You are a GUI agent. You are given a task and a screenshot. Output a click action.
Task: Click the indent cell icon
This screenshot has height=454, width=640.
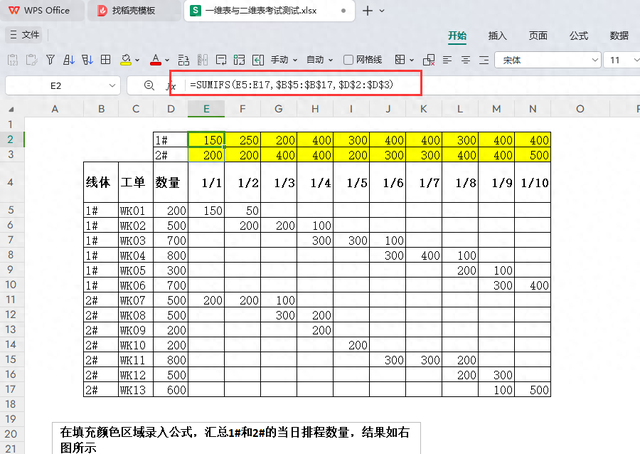click(x=258, y=60)
